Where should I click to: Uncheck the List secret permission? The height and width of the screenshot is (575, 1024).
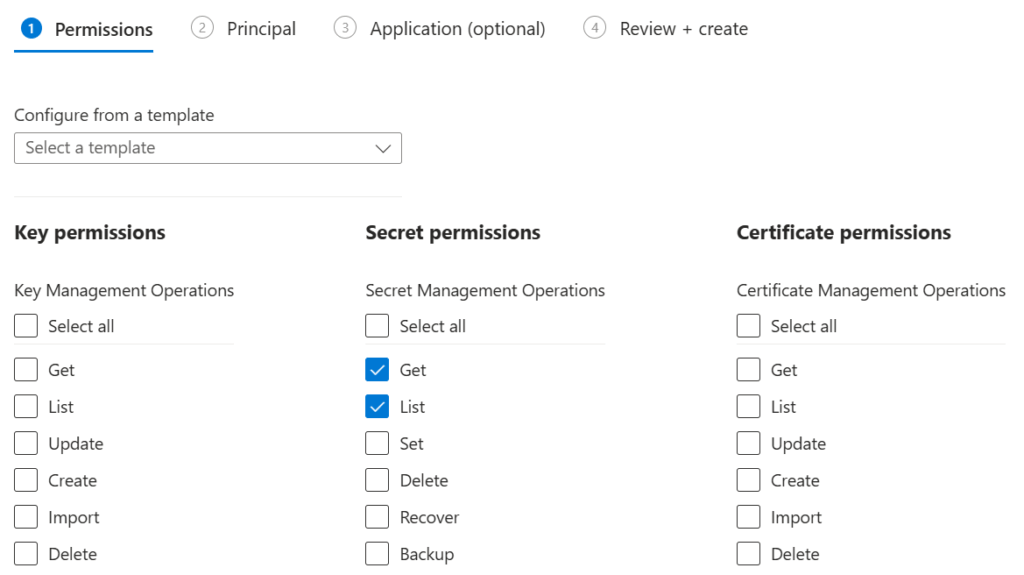click(377, 406)
